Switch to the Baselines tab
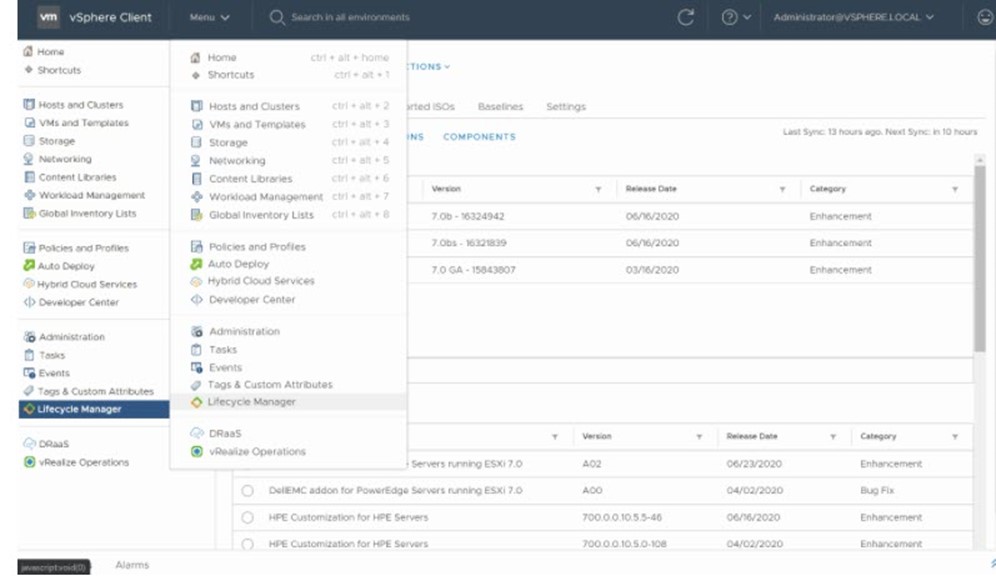This screenshot has width=996, height=576. 501,107
